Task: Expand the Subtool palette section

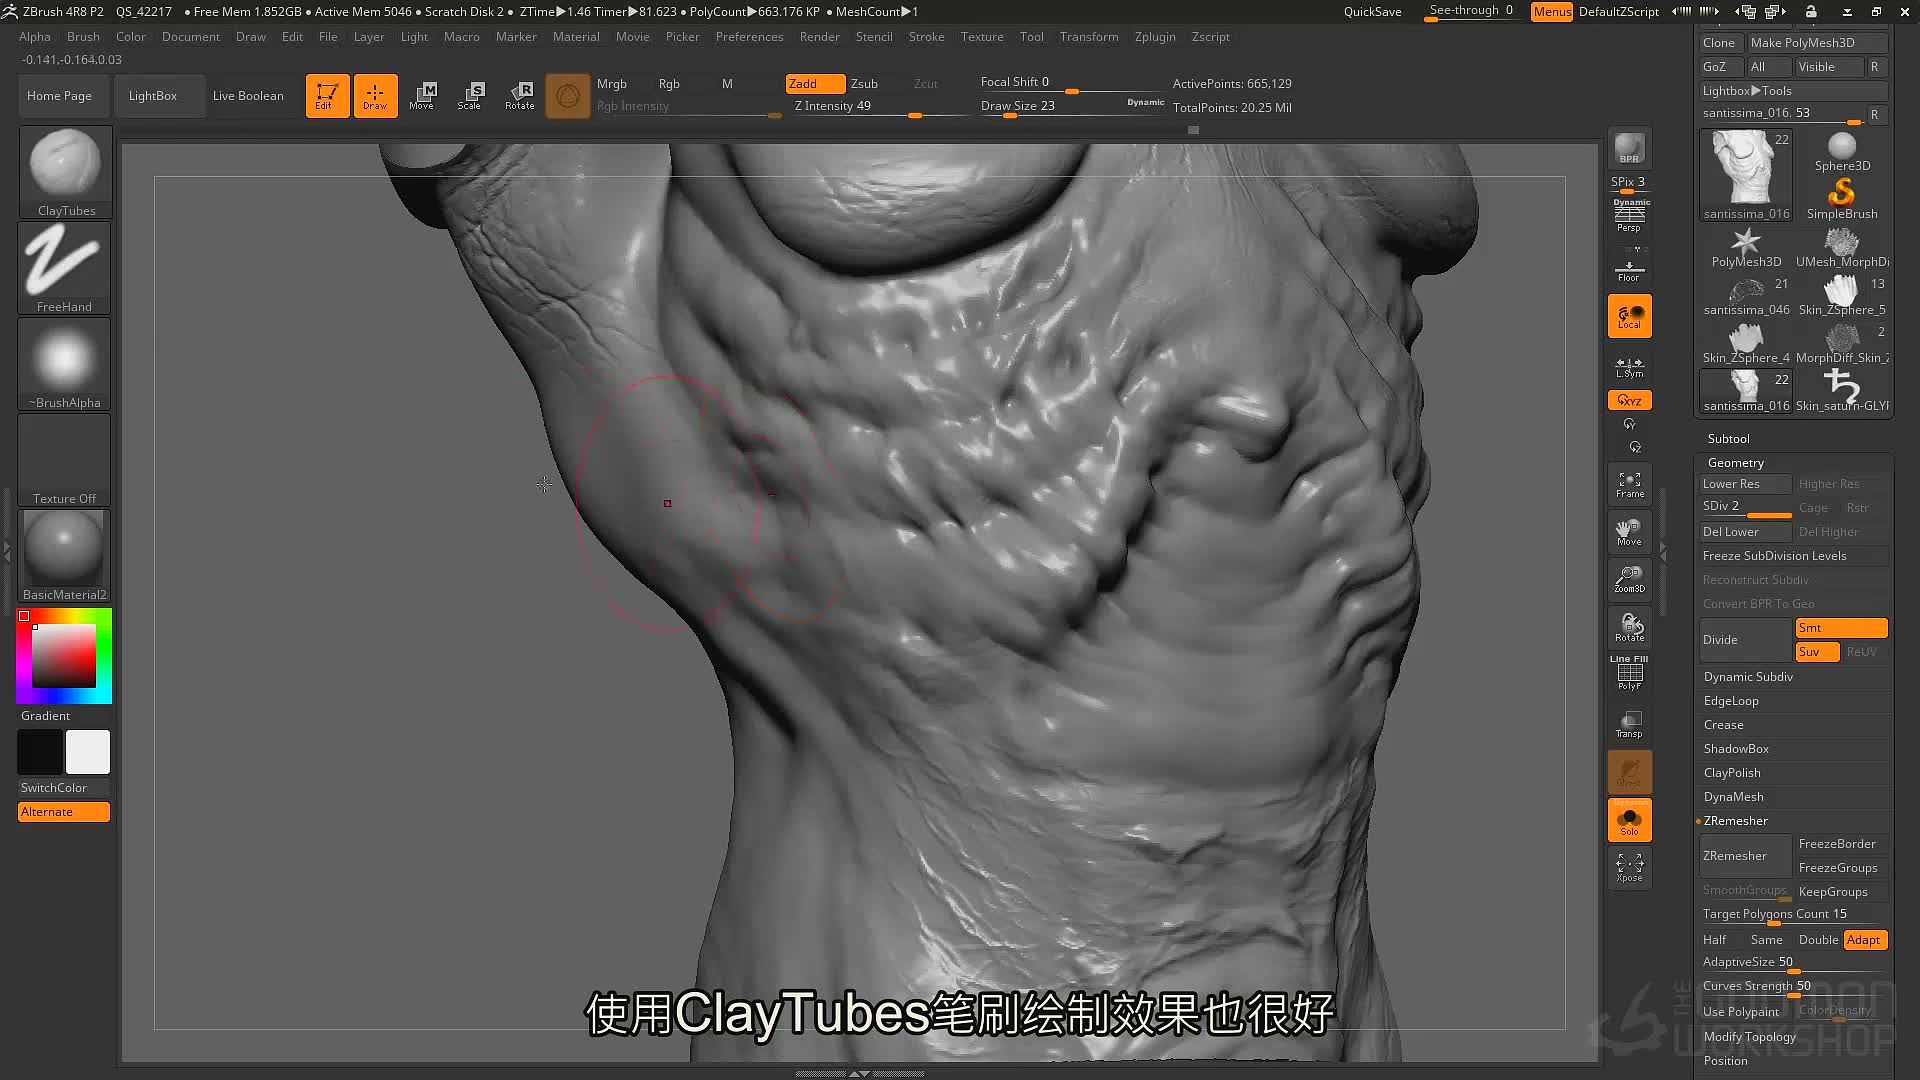Action: (1728, 439)
